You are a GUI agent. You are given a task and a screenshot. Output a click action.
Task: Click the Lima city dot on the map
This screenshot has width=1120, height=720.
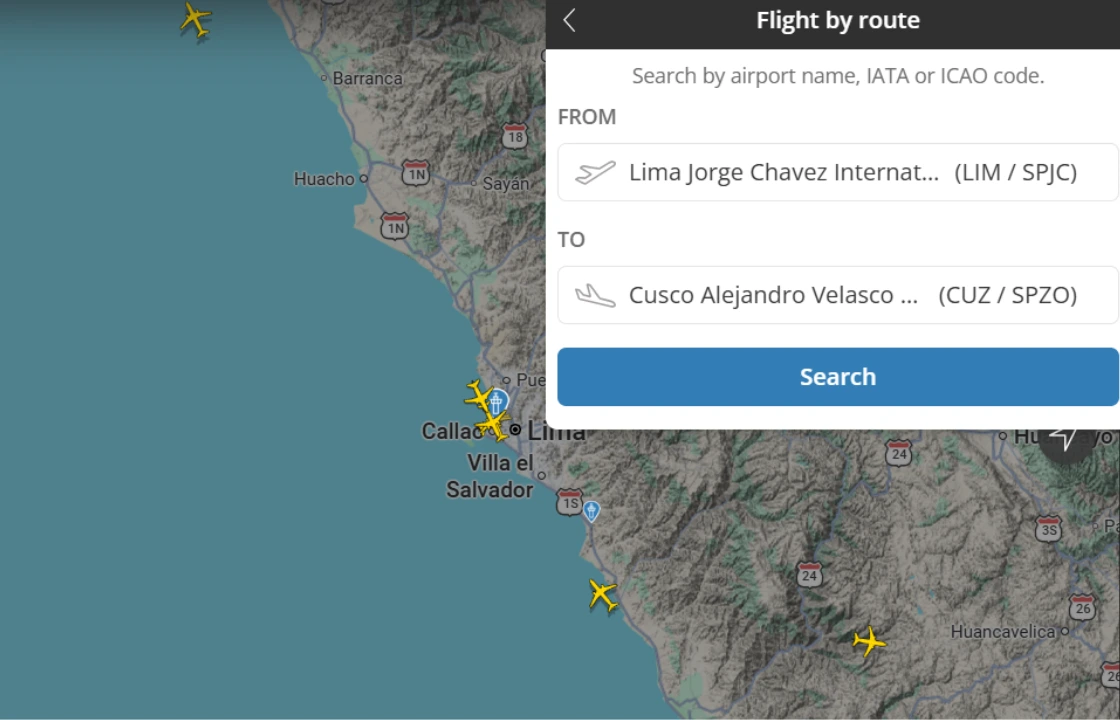(x=514, y=428)
